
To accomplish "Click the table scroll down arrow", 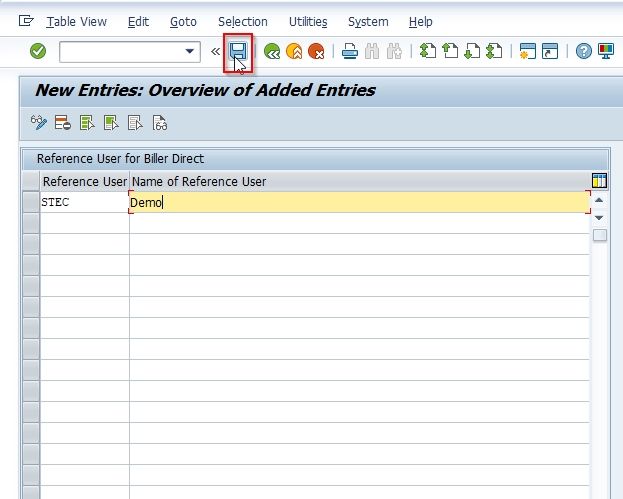I will coord(599,218).
